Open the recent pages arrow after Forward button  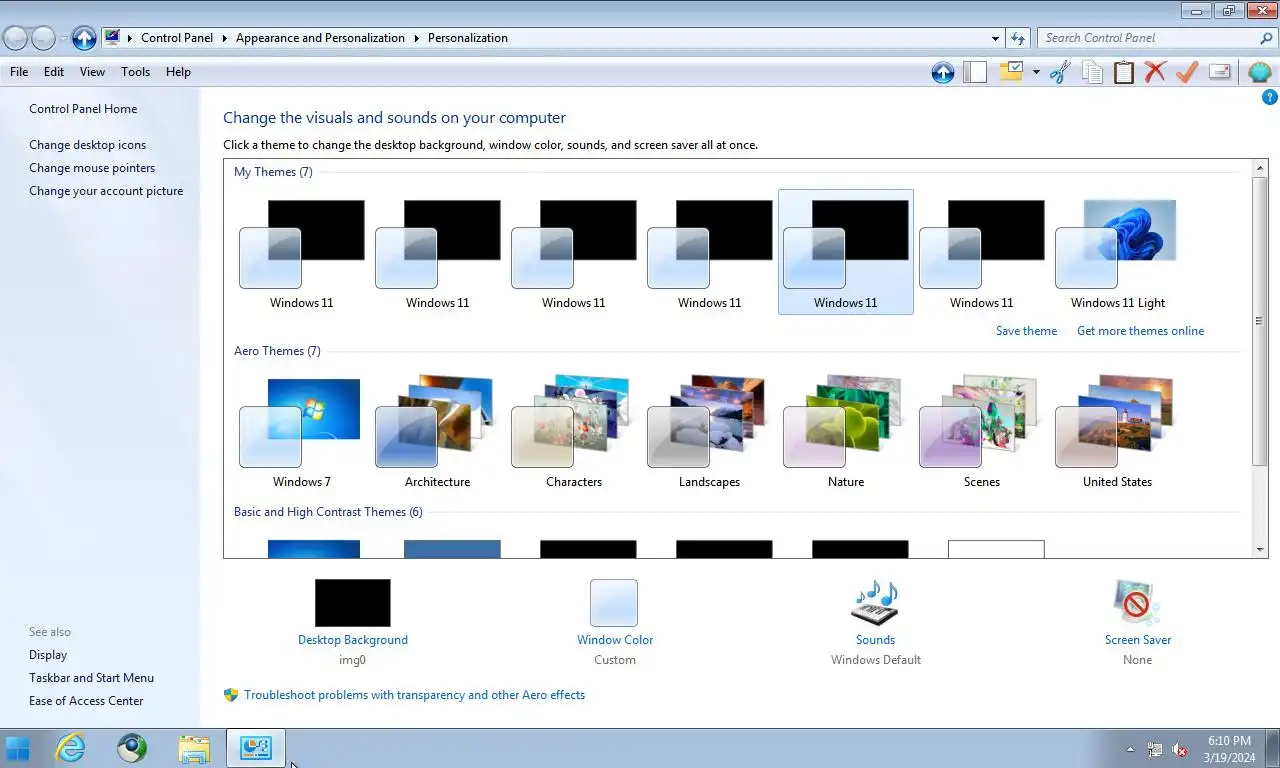pyautogui.click(x=63, y=38)
